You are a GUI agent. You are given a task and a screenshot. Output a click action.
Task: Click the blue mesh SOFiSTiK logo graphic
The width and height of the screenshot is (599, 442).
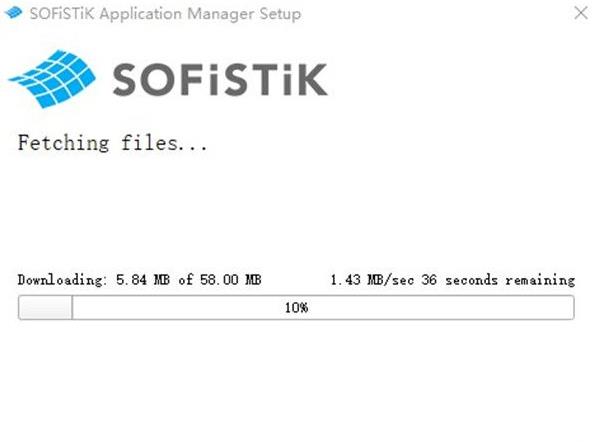click(x=52, y=79)
